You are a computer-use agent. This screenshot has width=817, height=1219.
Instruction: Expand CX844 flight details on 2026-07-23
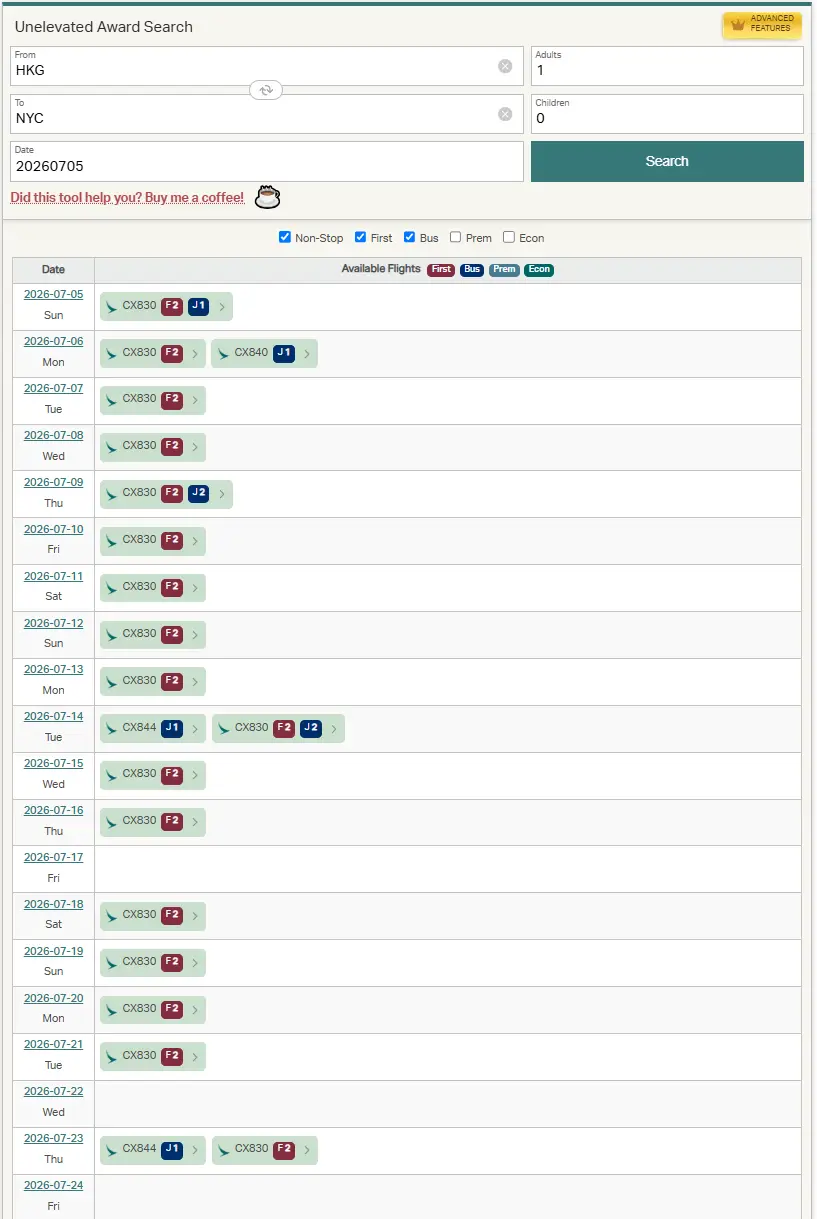coord(194,1150)
